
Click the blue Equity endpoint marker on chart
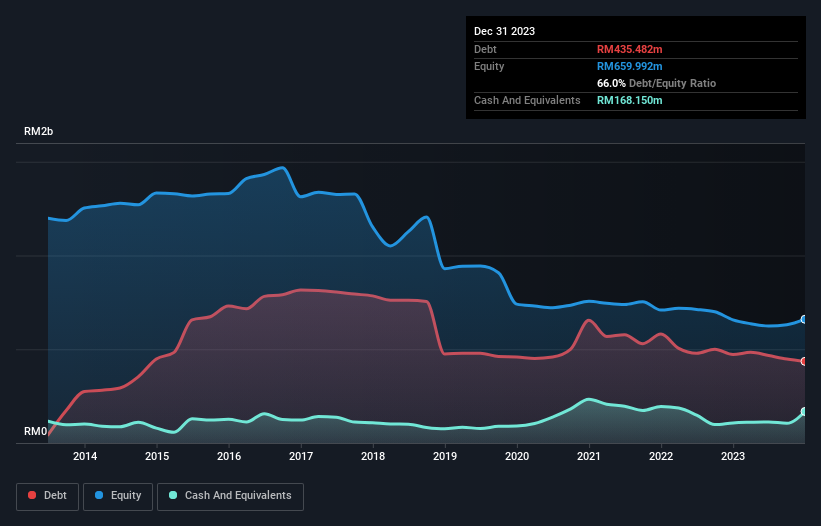pos(804,320)
